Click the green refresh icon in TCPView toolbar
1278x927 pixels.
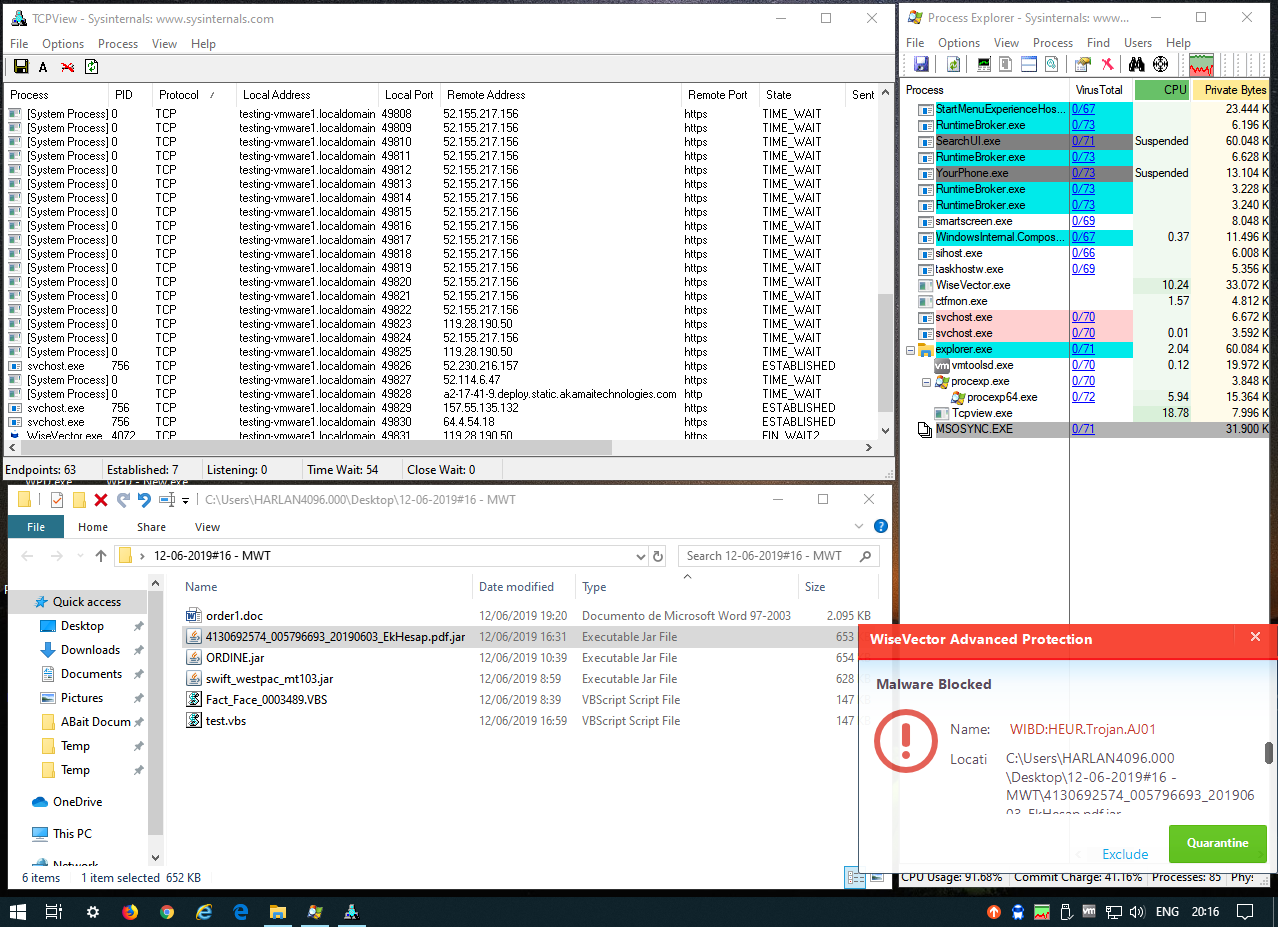[91, 67]
